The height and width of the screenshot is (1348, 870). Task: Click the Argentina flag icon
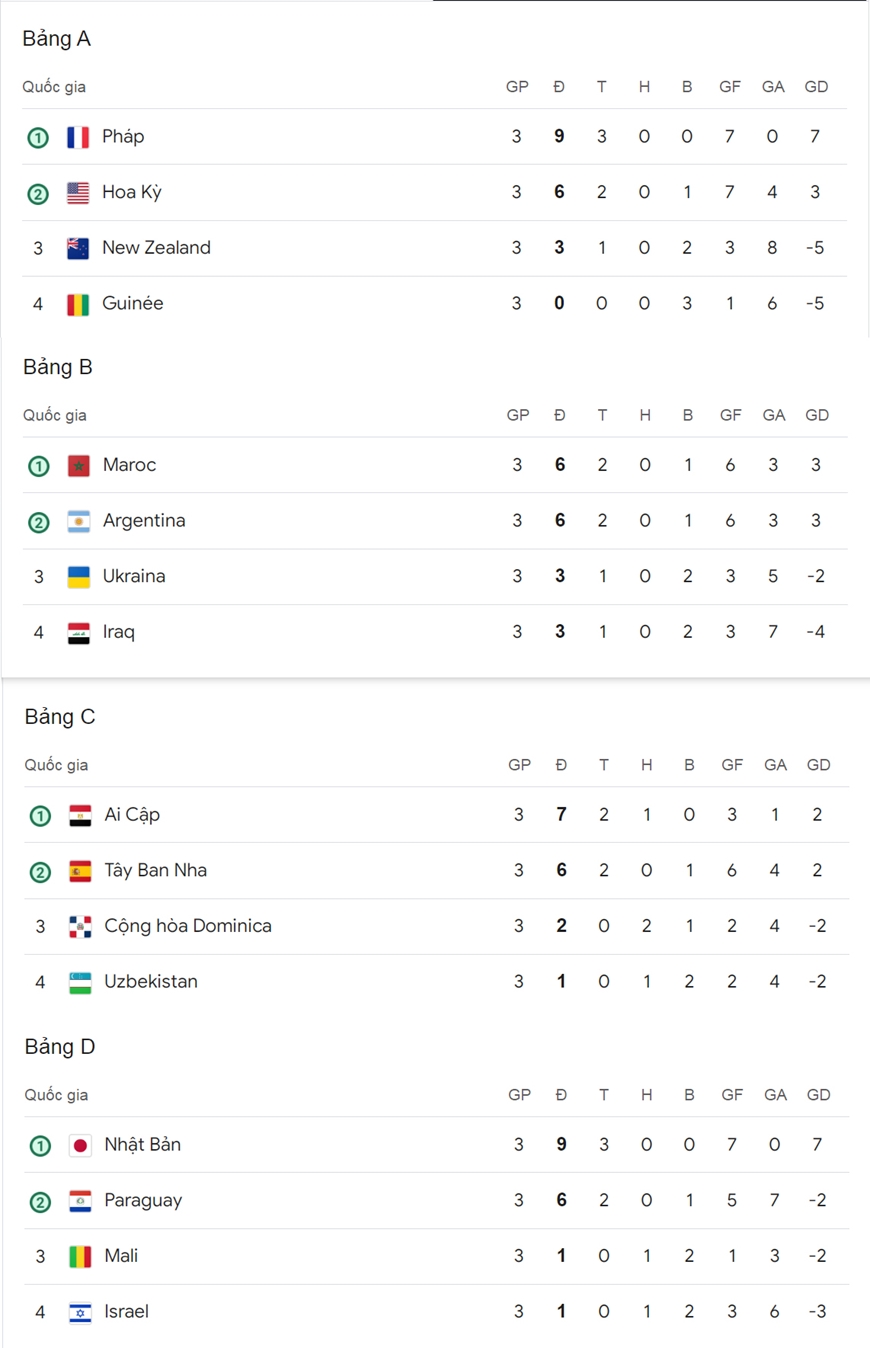click(x=79, y=521)
